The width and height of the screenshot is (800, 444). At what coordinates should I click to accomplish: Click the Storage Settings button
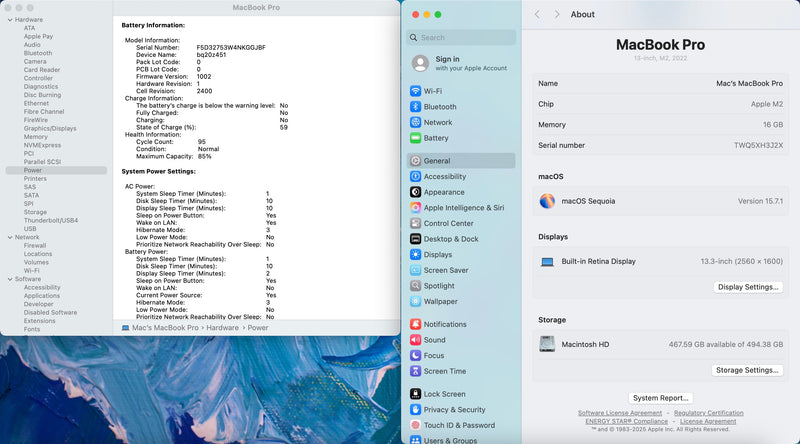[x=747, y=370]
